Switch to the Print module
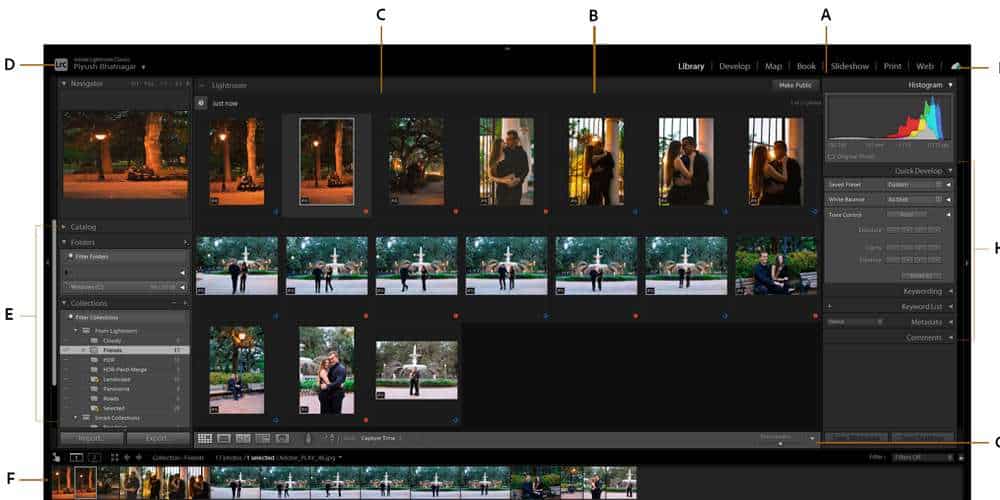 892,66
